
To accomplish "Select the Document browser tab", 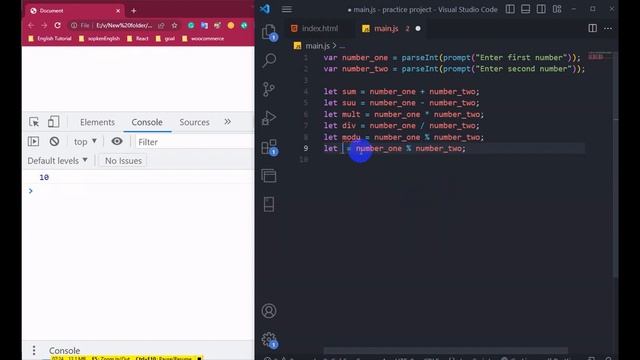I will [x=73, y=11].
